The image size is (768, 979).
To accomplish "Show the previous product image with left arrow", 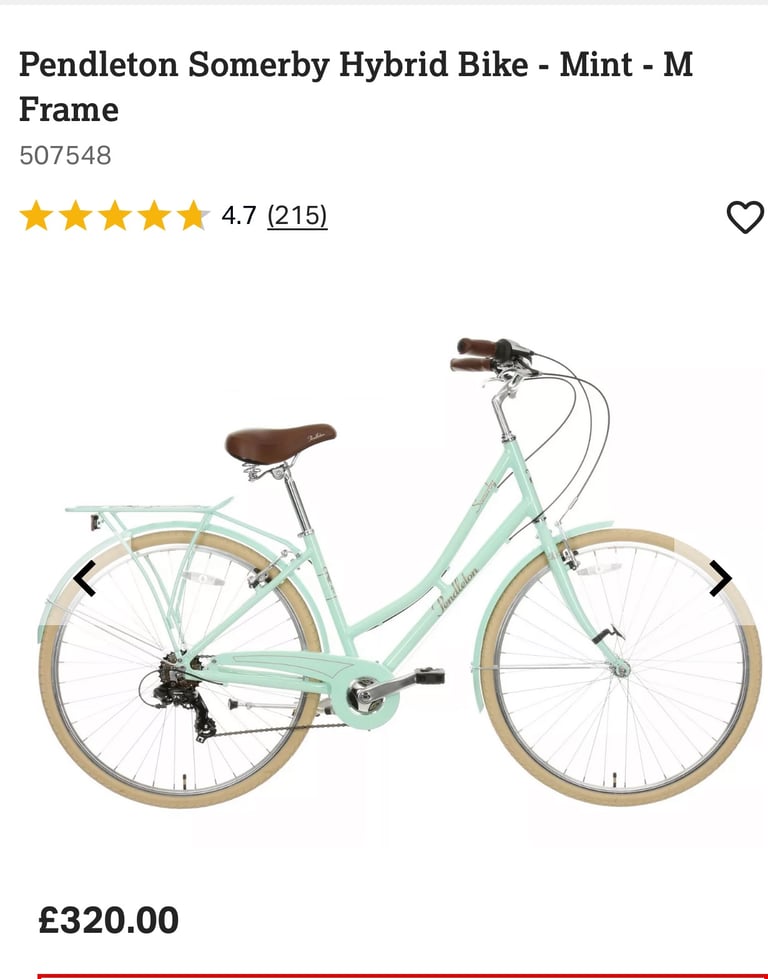I will point(85,578).
